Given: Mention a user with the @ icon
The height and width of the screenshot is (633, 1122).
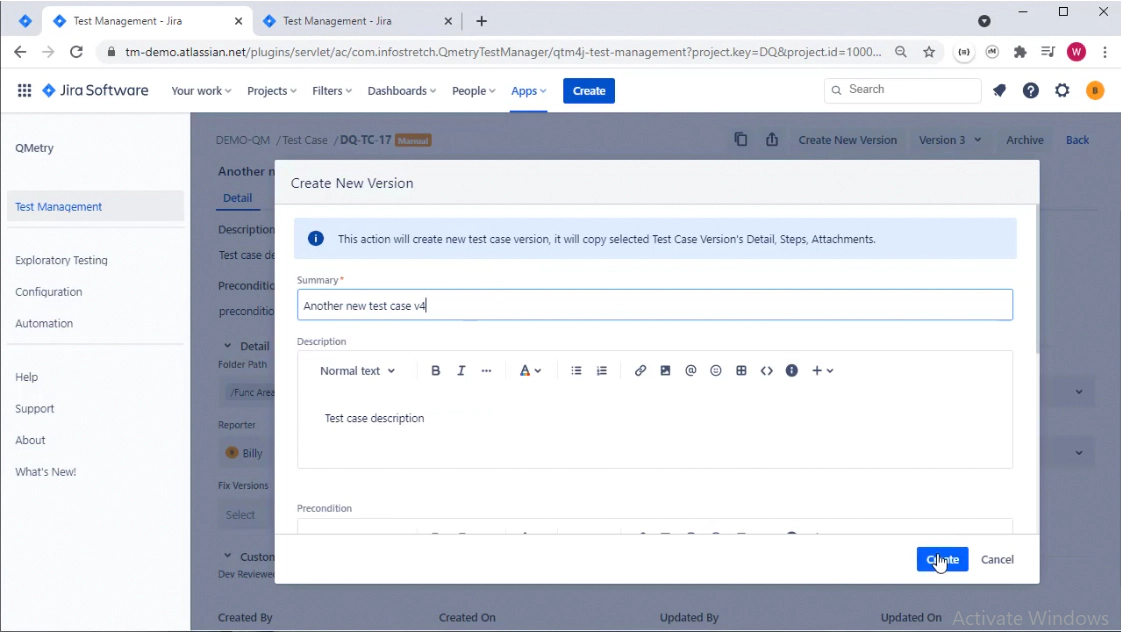Looking at the screenshot, I should (690, 370).
